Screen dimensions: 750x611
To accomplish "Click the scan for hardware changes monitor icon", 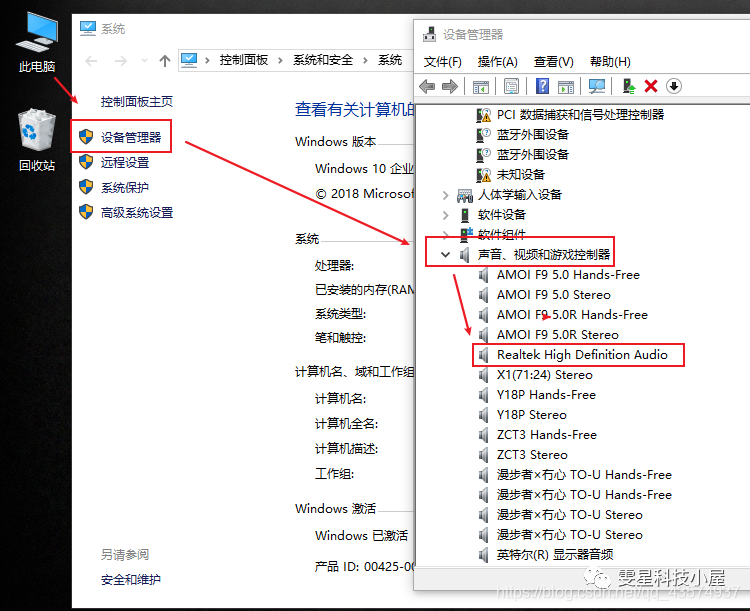I will (597, 87).
